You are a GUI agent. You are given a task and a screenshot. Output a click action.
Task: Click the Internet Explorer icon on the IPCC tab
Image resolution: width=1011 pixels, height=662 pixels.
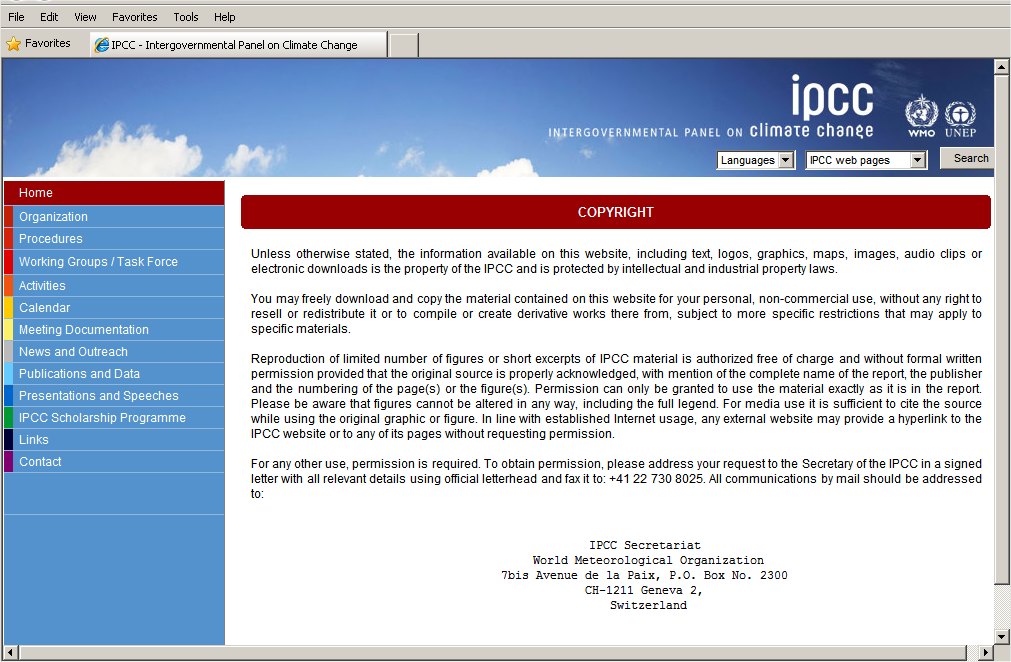click(101, 44)
